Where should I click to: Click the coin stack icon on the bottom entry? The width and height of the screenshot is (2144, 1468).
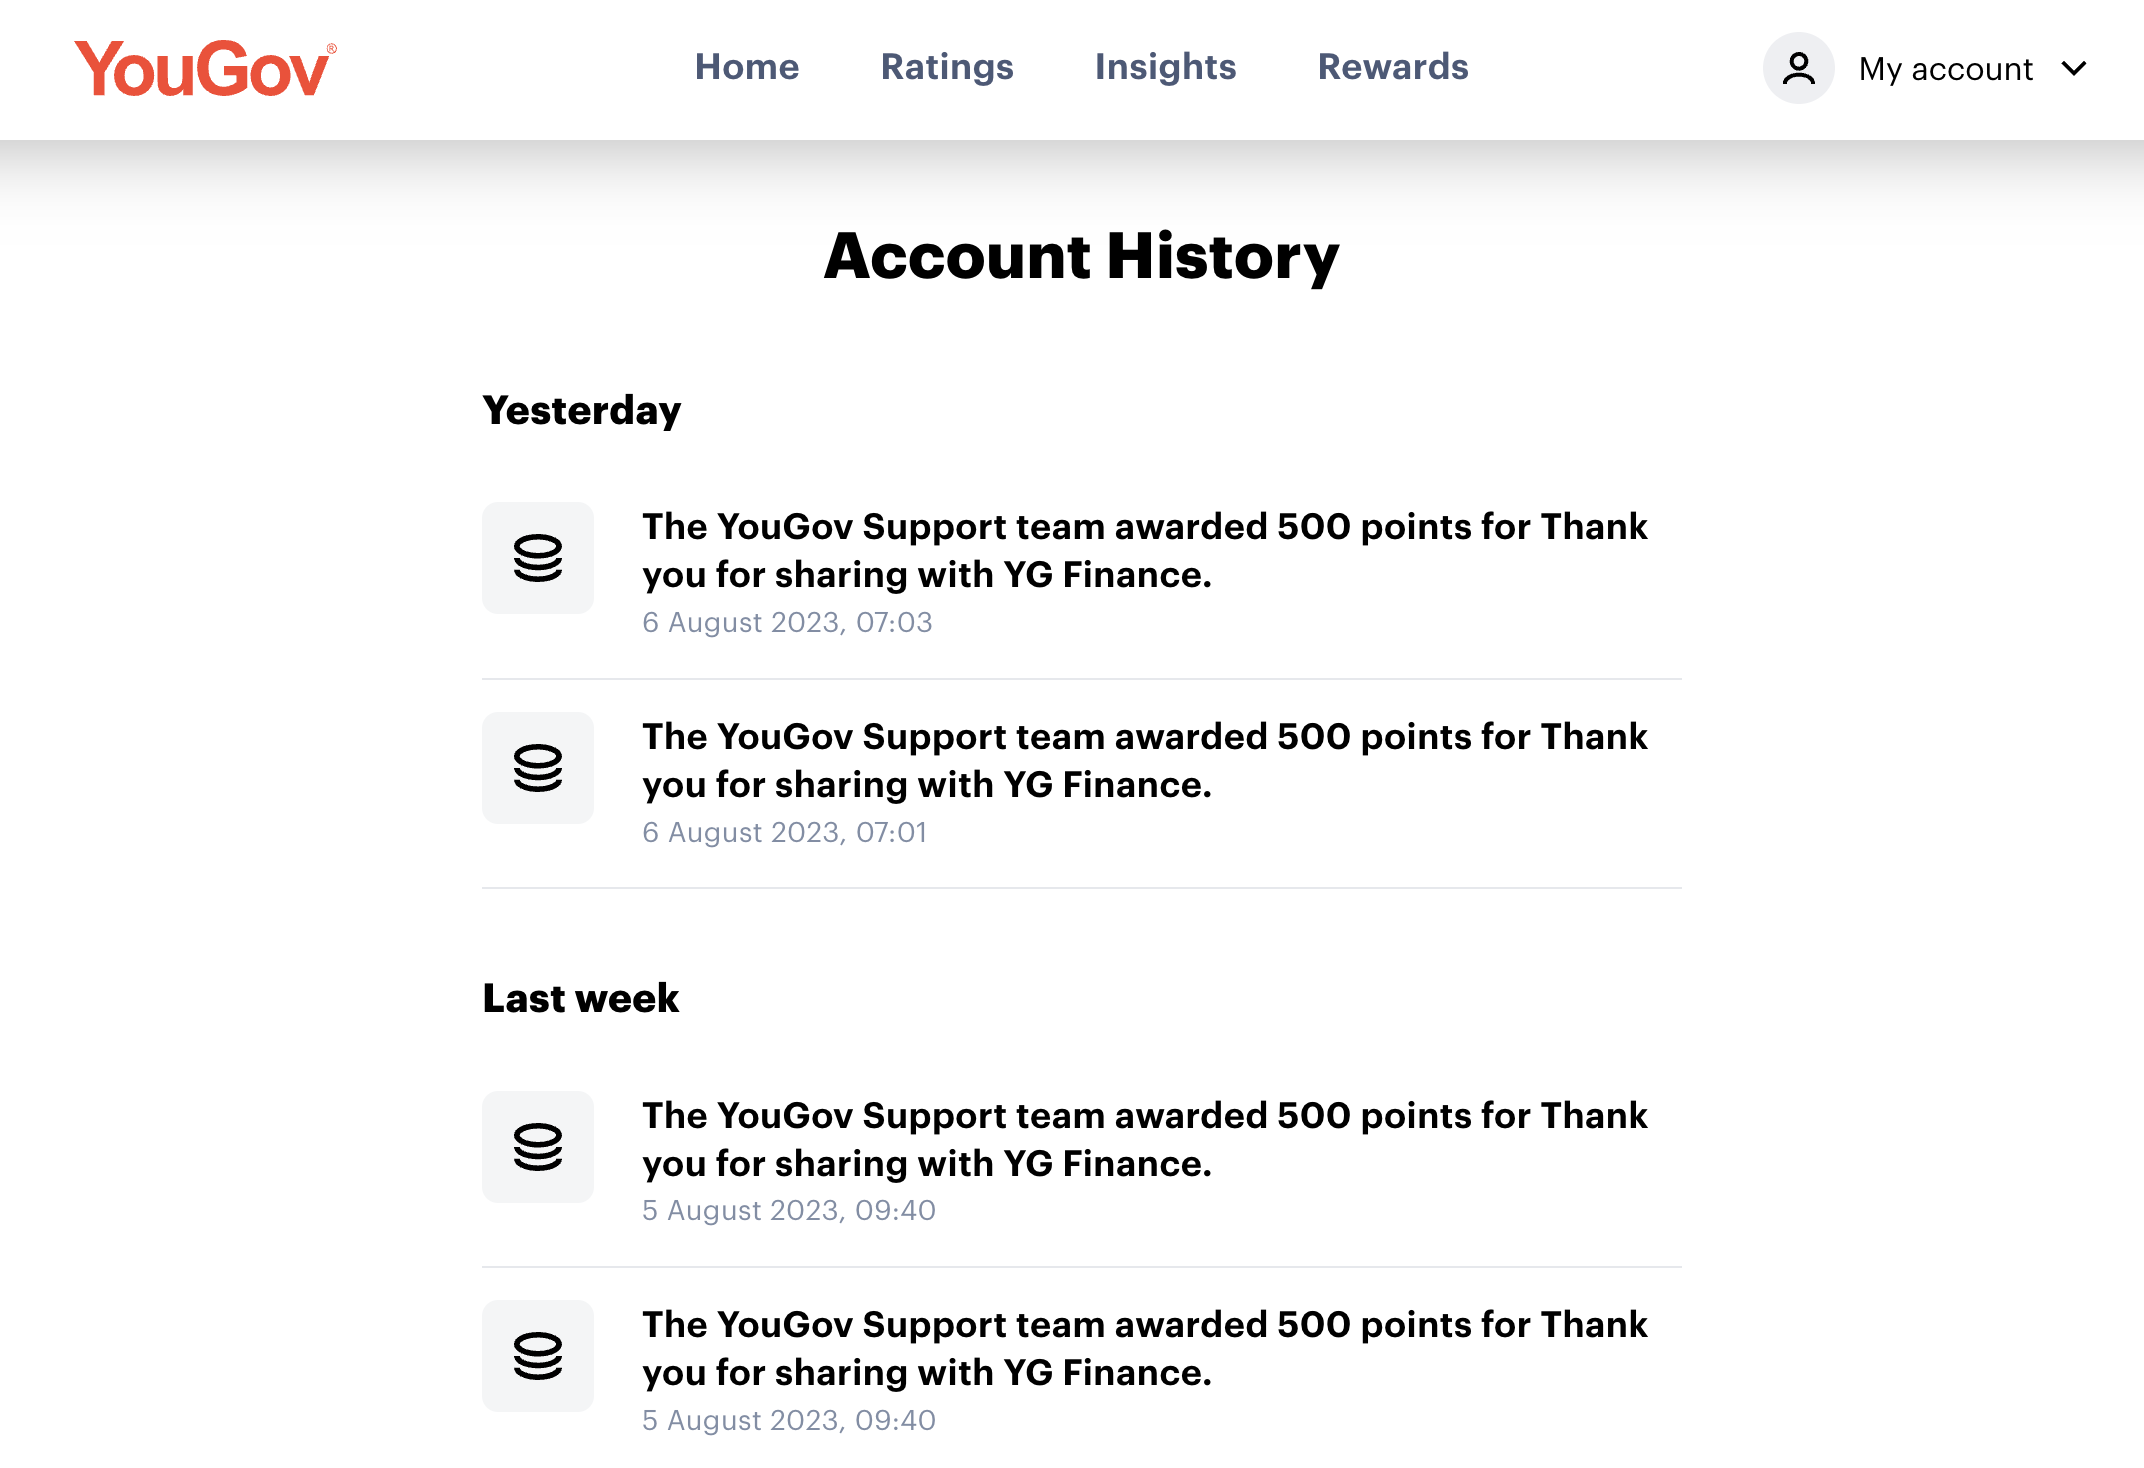point(537,1356)
